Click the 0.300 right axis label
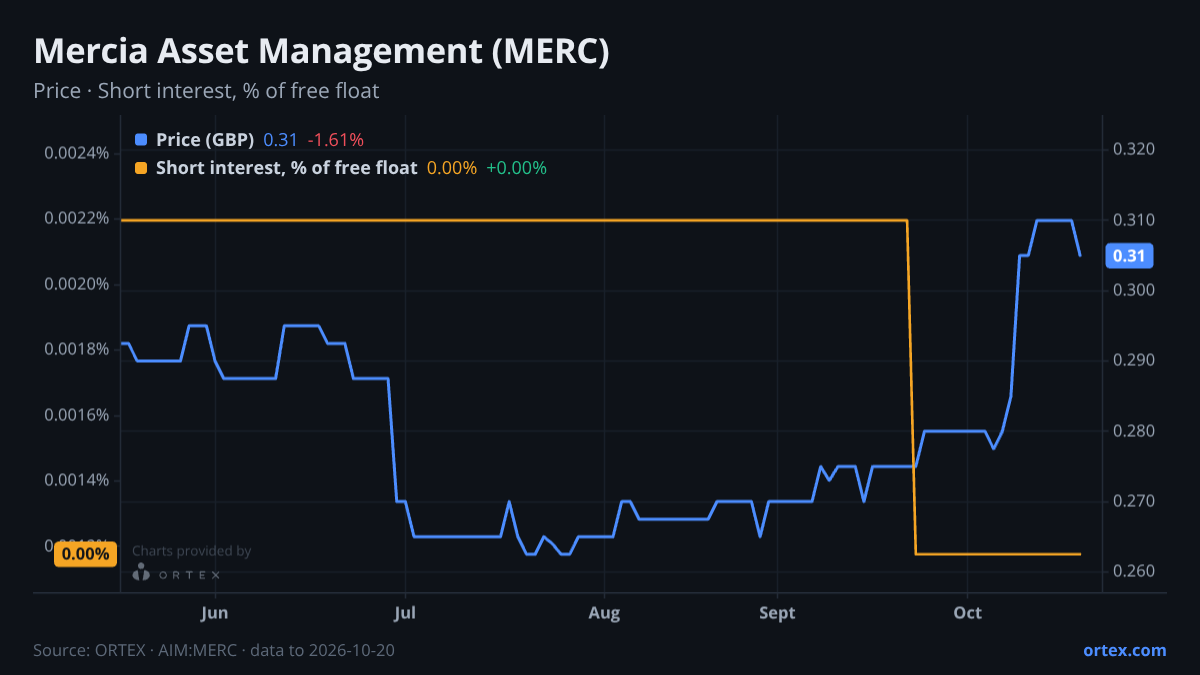 click(1134, 290)
